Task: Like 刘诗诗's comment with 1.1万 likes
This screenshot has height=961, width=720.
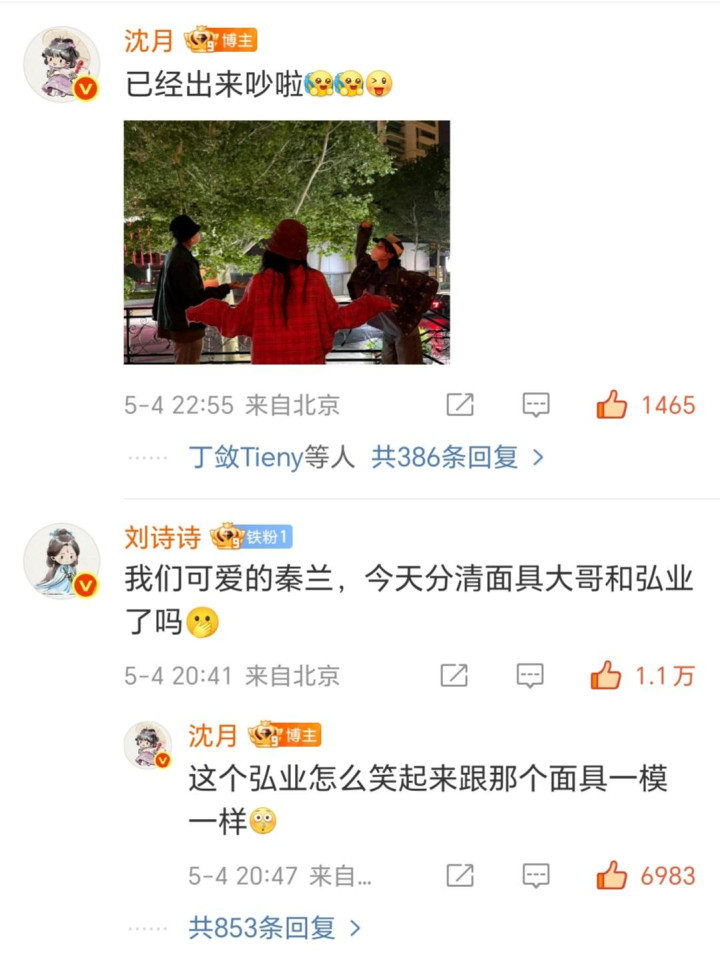Action: tap(605, 675)
